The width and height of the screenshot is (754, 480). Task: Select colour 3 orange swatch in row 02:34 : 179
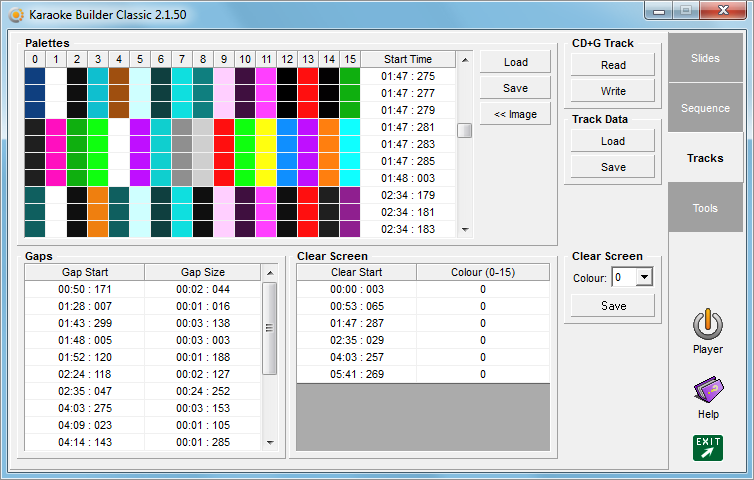[x=98, y=195]
